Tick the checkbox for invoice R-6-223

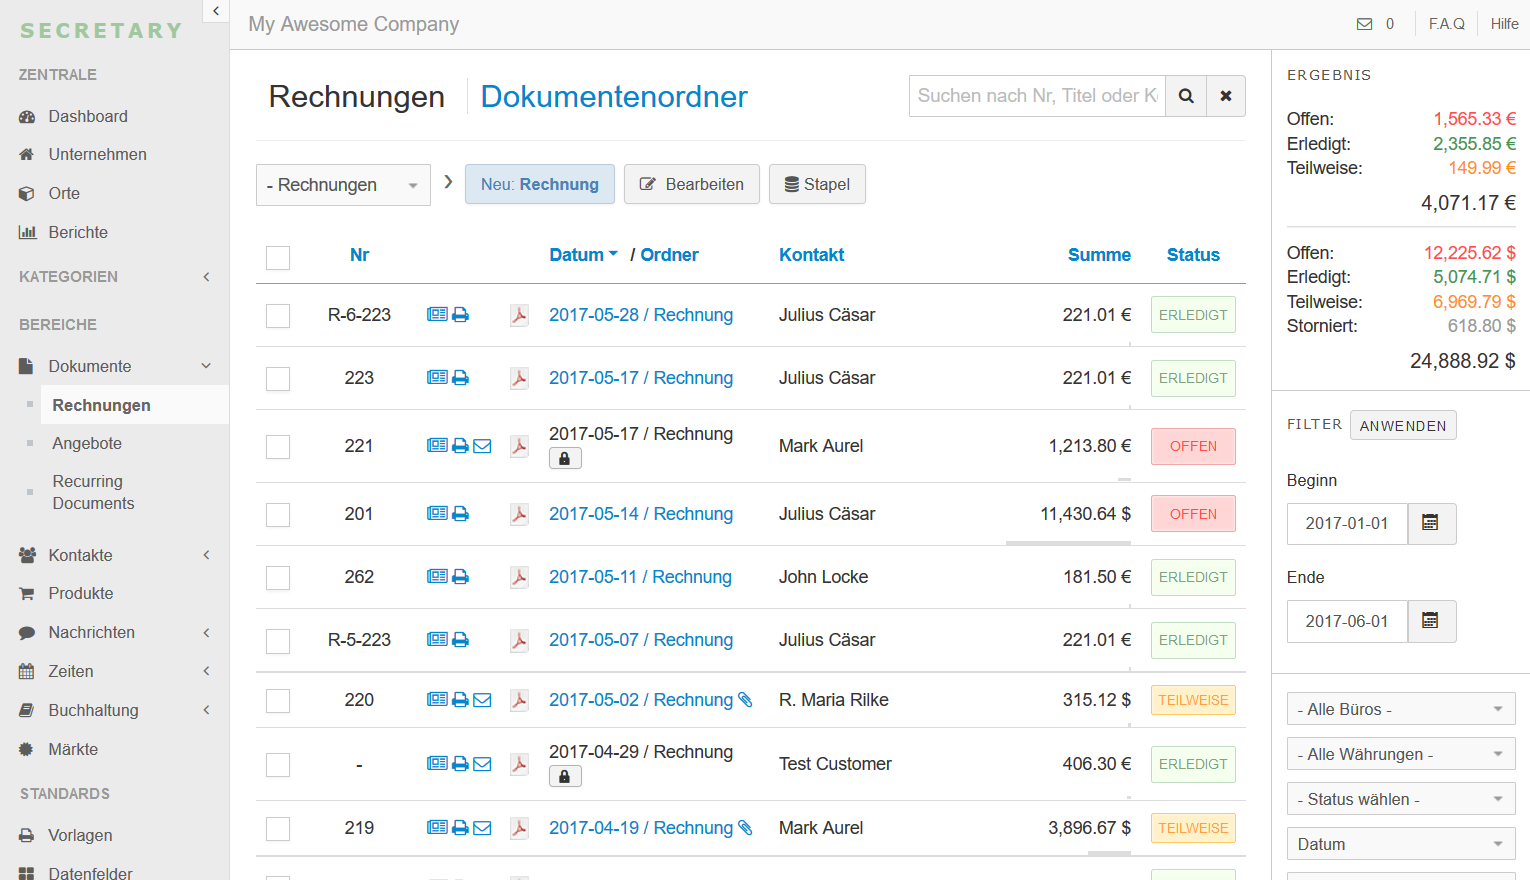[x=278, y=316]
